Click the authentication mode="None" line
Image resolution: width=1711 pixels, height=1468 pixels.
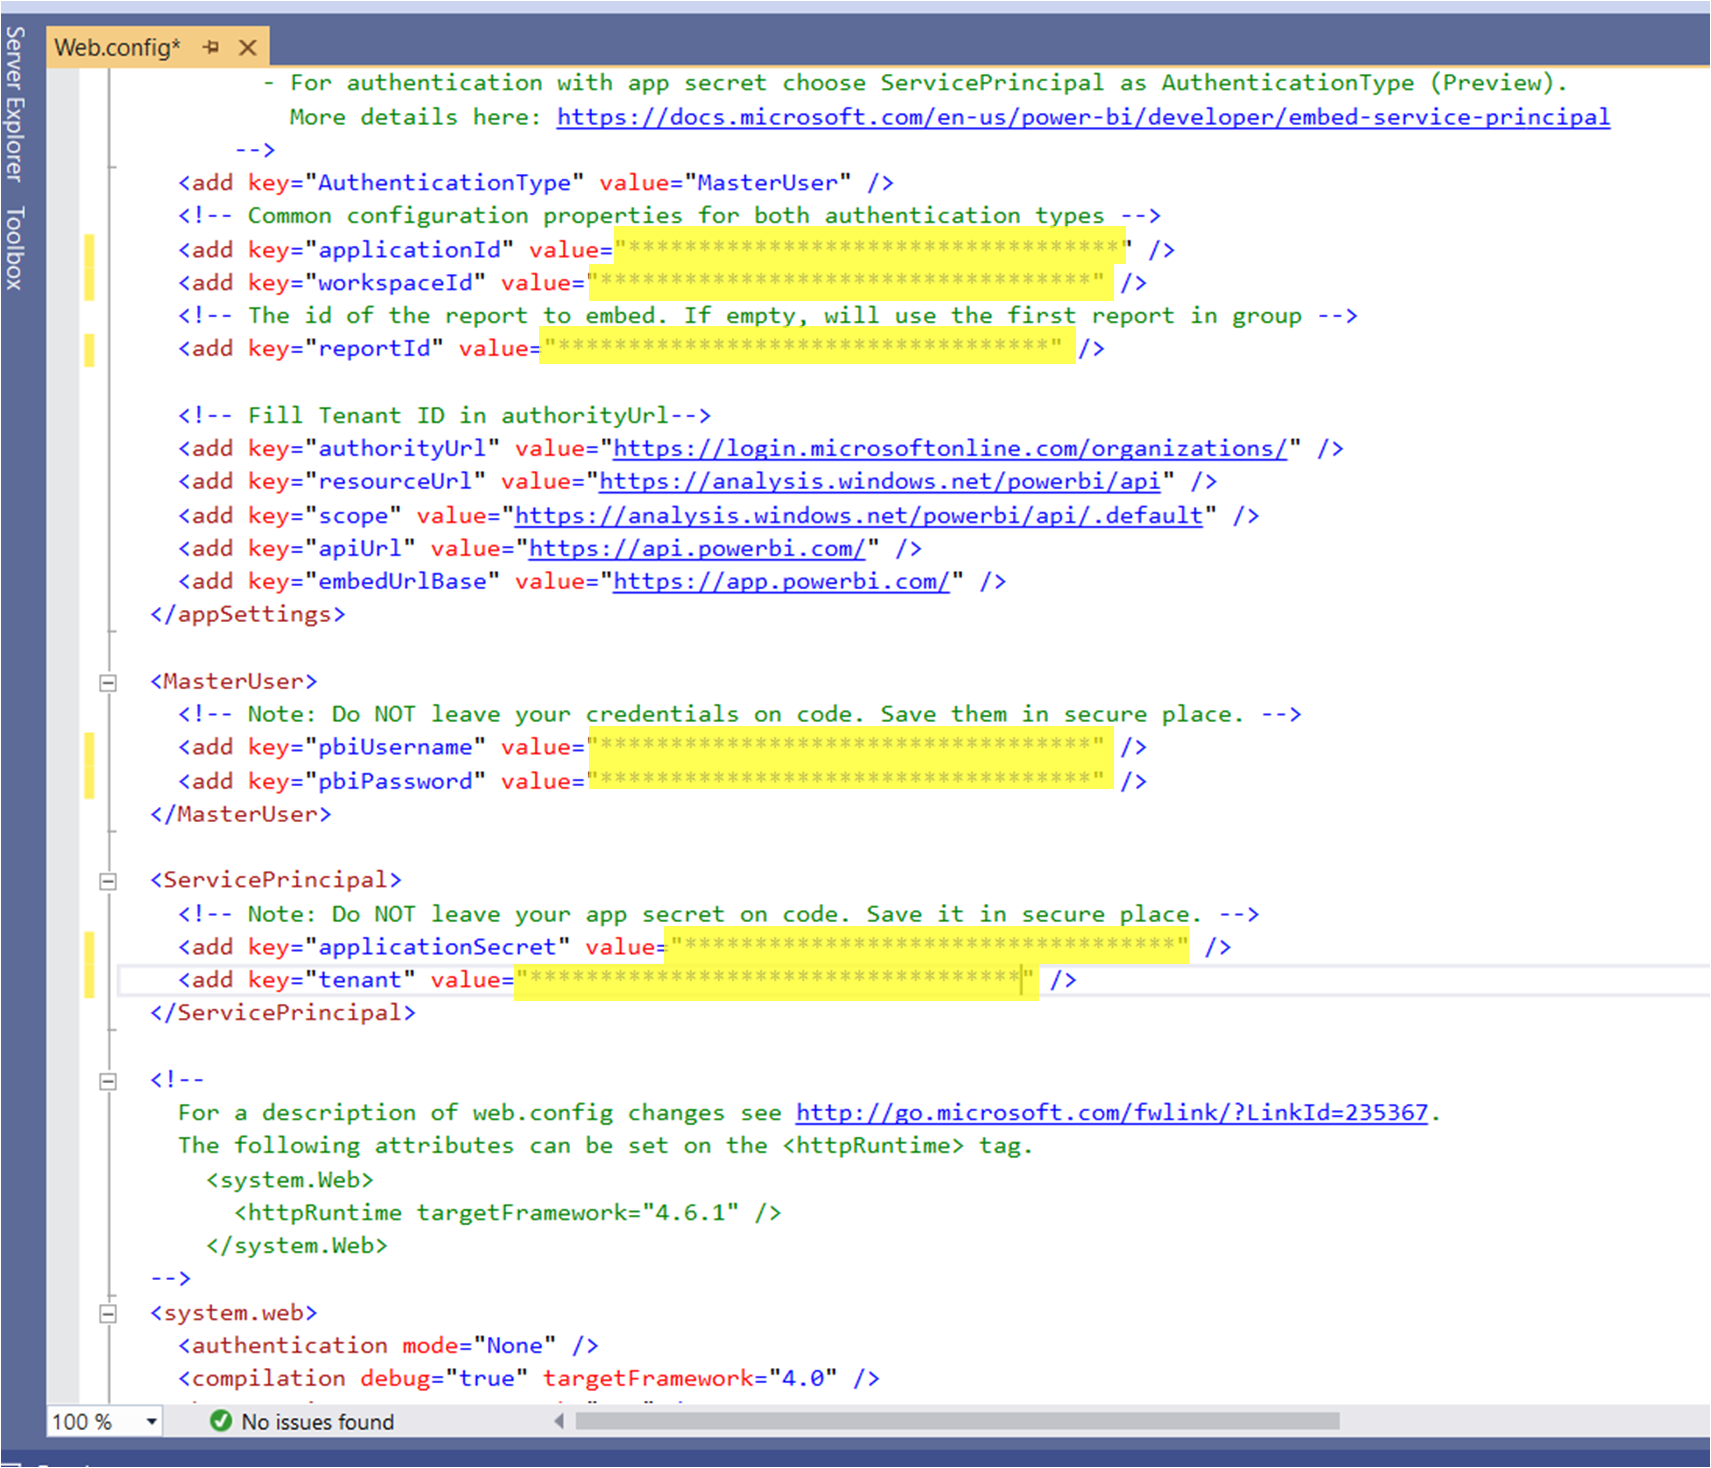click(389, 1346)
